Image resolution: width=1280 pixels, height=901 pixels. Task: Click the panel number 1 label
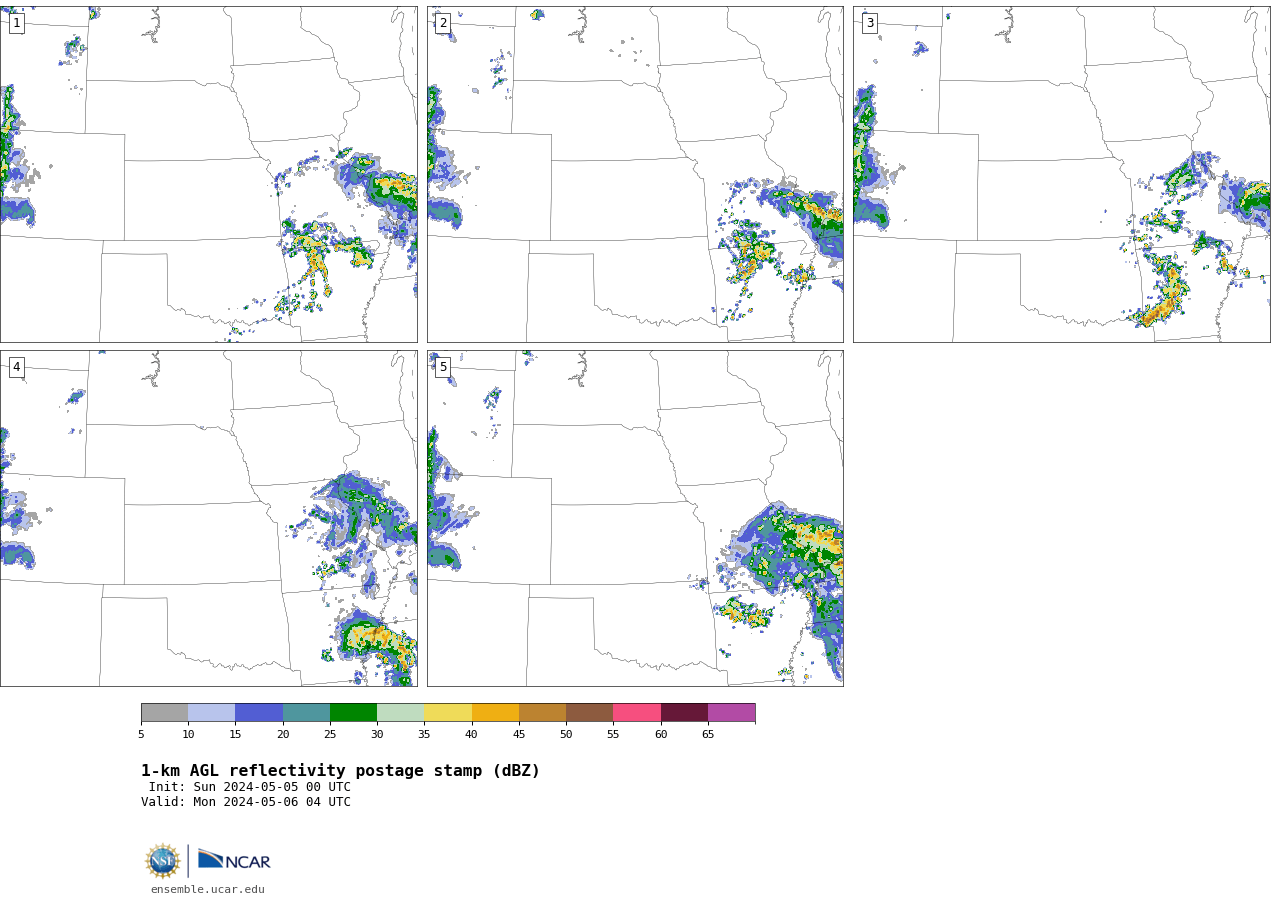click(16, 23)
